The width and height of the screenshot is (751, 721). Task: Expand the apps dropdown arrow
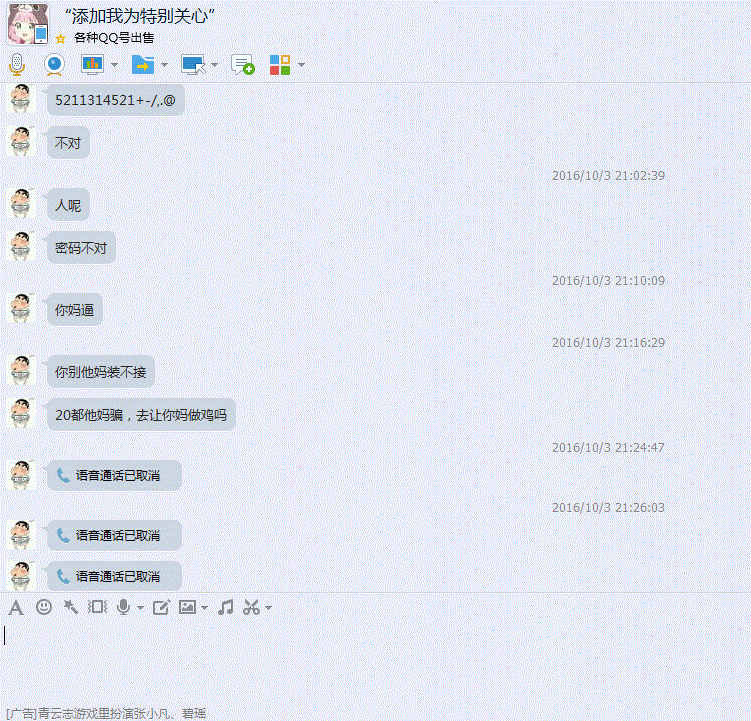301,65
